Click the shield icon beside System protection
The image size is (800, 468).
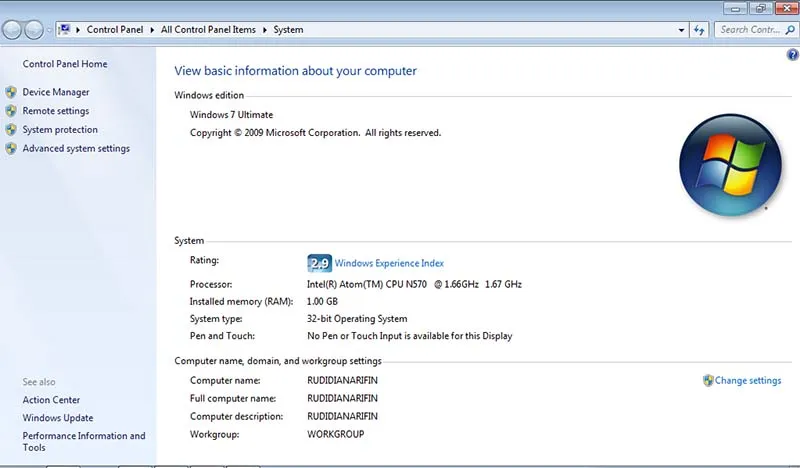[11, 130]
